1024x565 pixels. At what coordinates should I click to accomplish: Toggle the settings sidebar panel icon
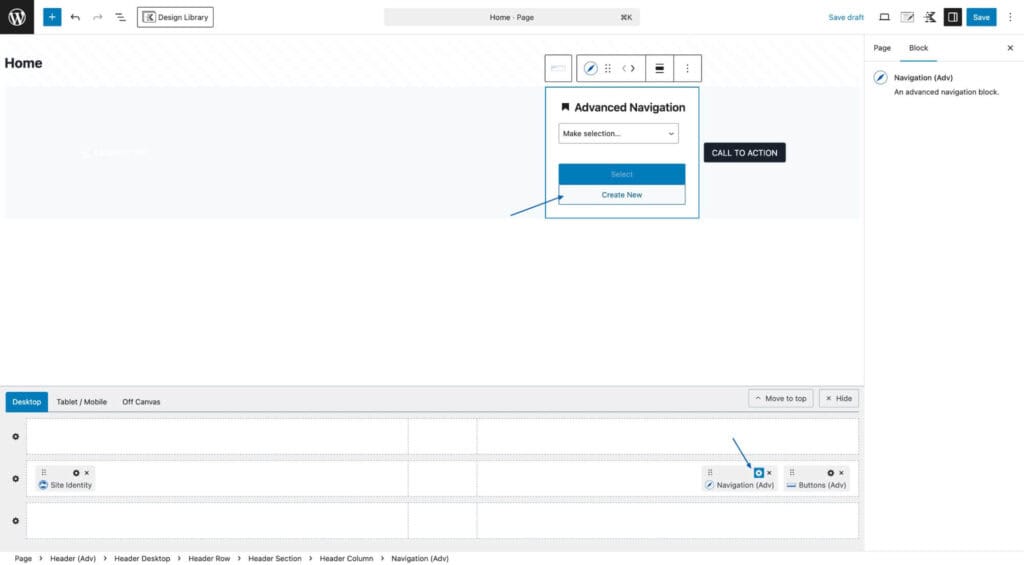[x=952, y=17]
